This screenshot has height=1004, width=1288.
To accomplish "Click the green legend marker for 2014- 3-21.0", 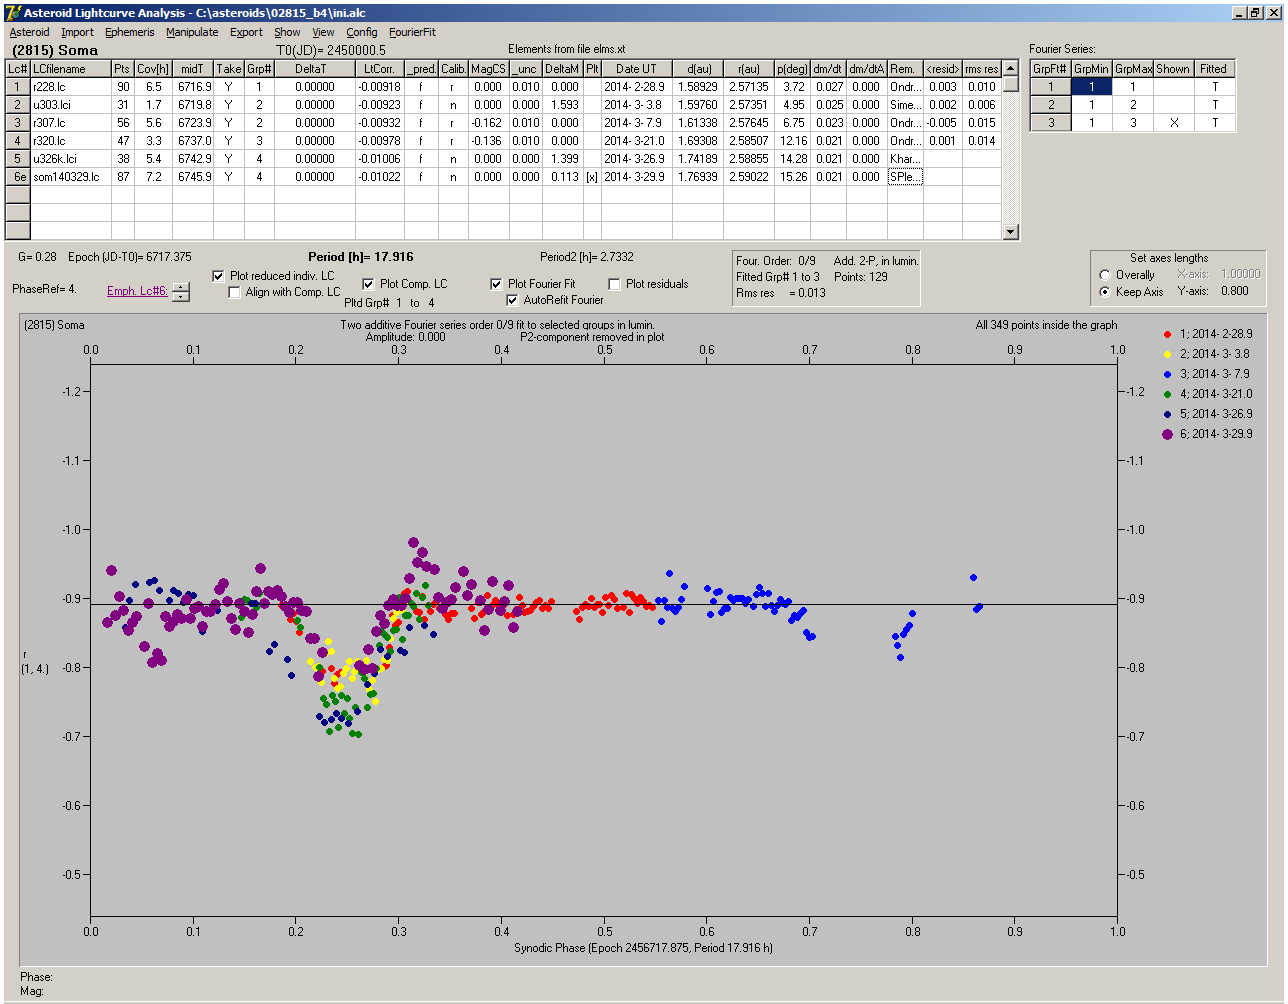I will coord(1167,394).
